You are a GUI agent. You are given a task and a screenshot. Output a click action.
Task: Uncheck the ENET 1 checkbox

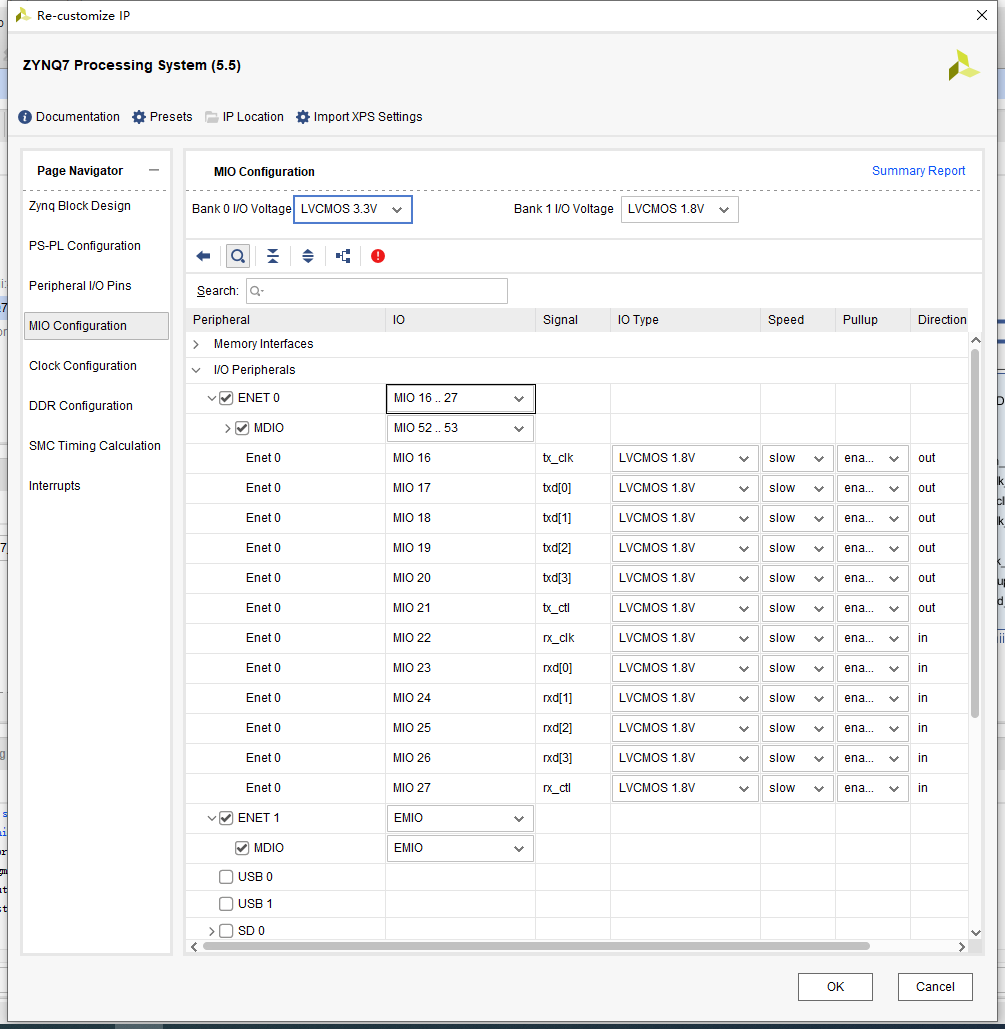(226, 818)
